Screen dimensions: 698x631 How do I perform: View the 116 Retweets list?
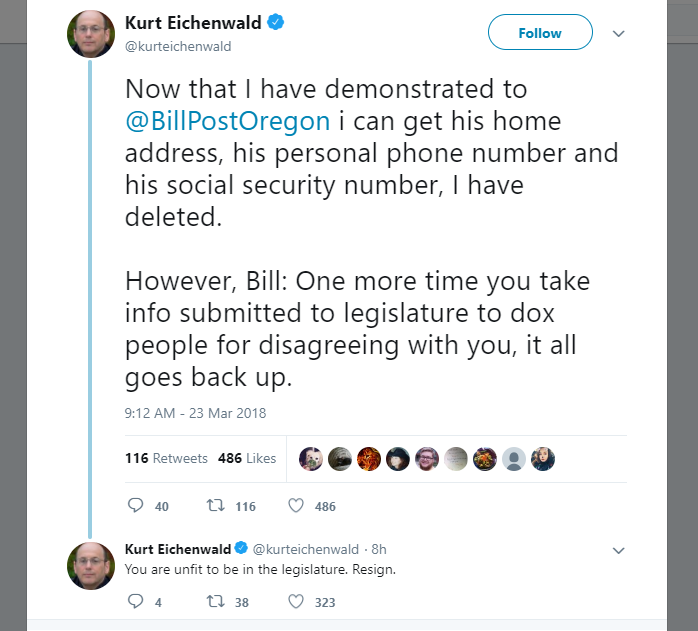pos(166,458)
